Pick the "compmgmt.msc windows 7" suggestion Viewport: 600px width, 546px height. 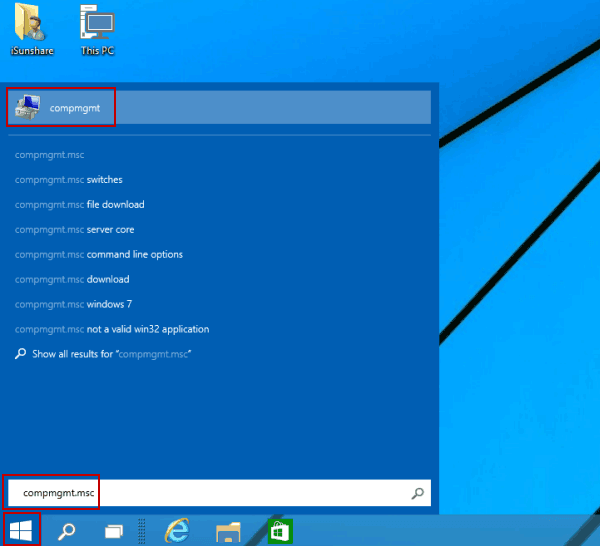pyautogui.click(x=73, y=304)
